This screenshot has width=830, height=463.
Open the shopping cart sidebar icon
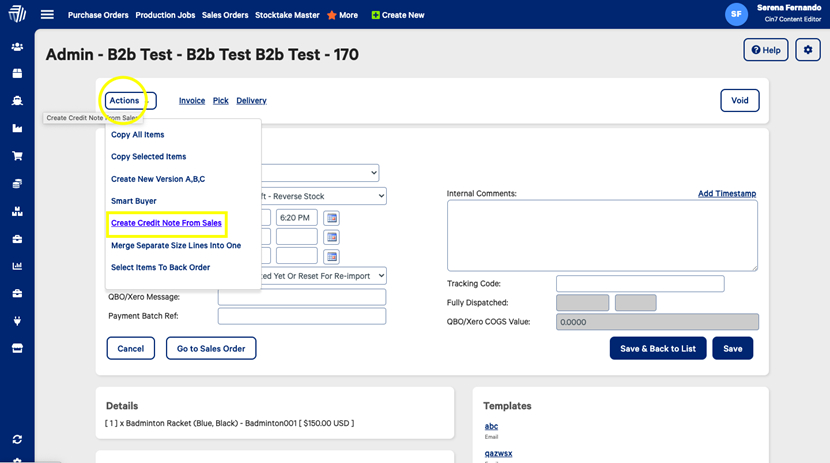pyautogui.click(x=17, y=156)
